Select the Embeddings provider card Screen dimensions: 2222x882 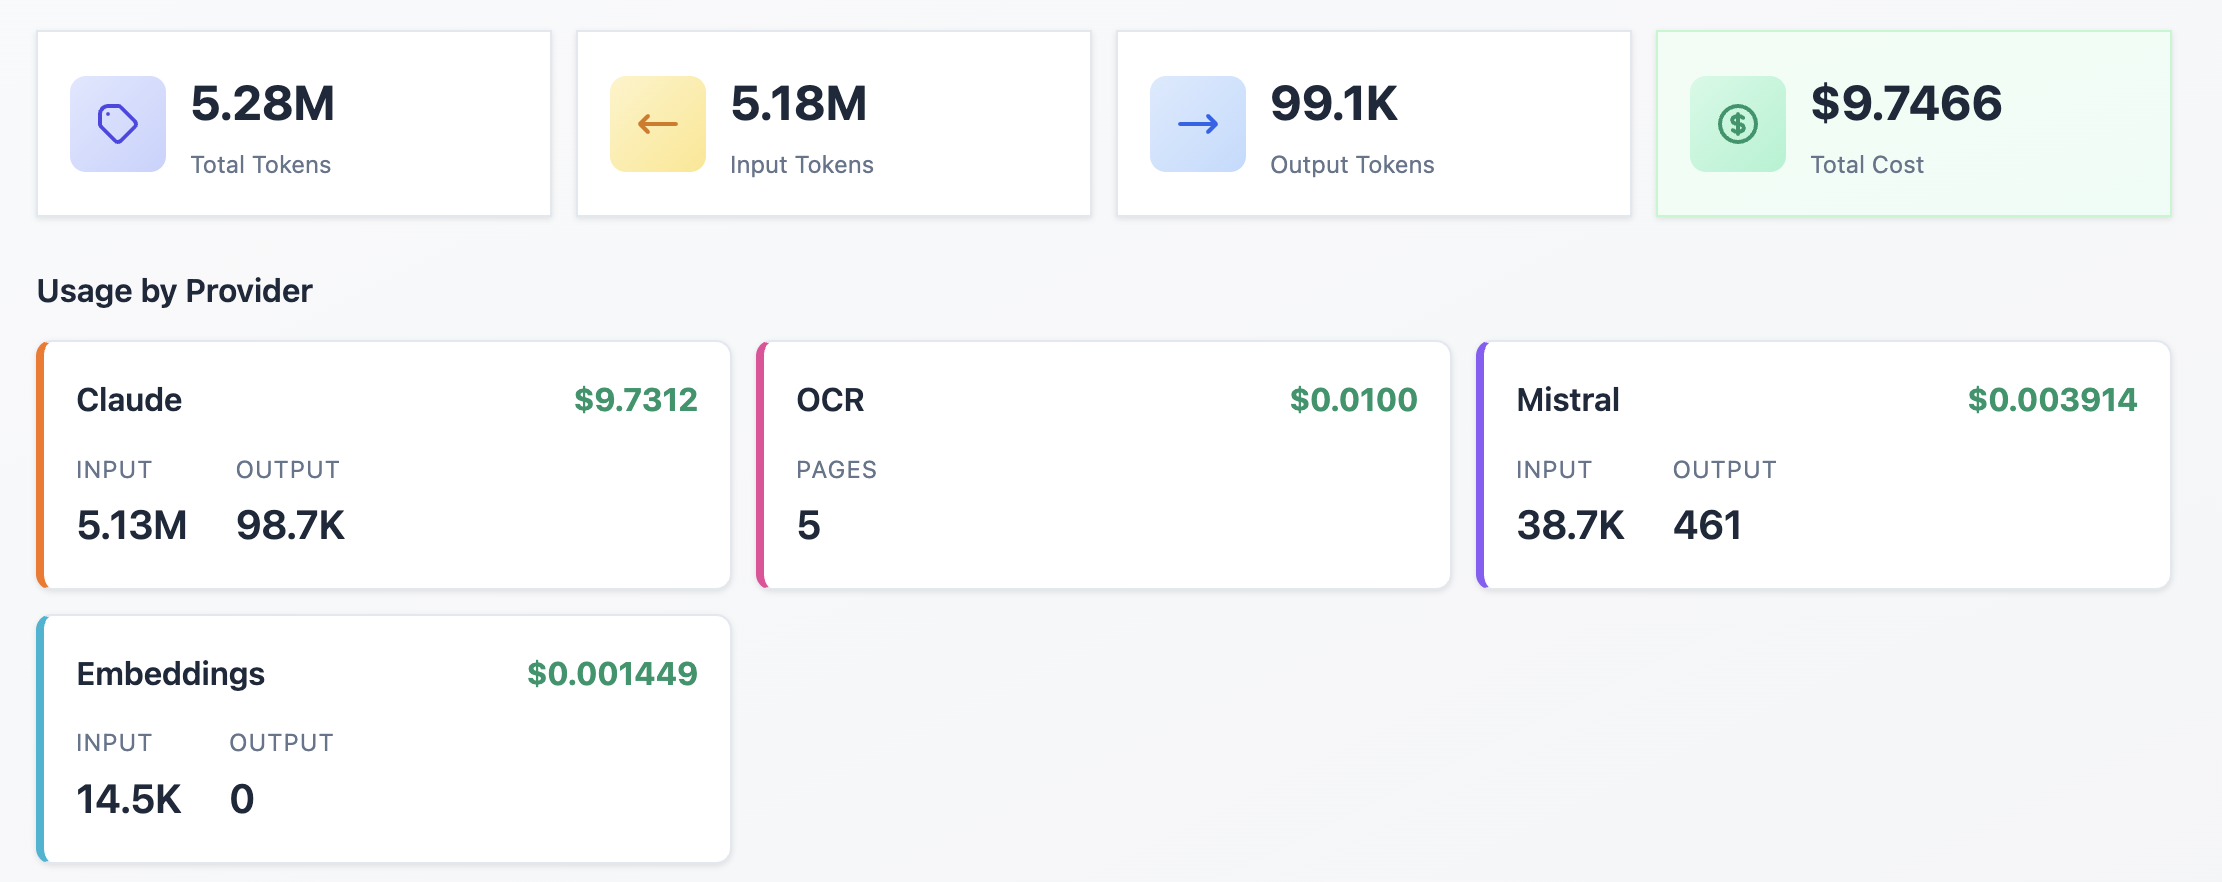click(x=383, y=737)
